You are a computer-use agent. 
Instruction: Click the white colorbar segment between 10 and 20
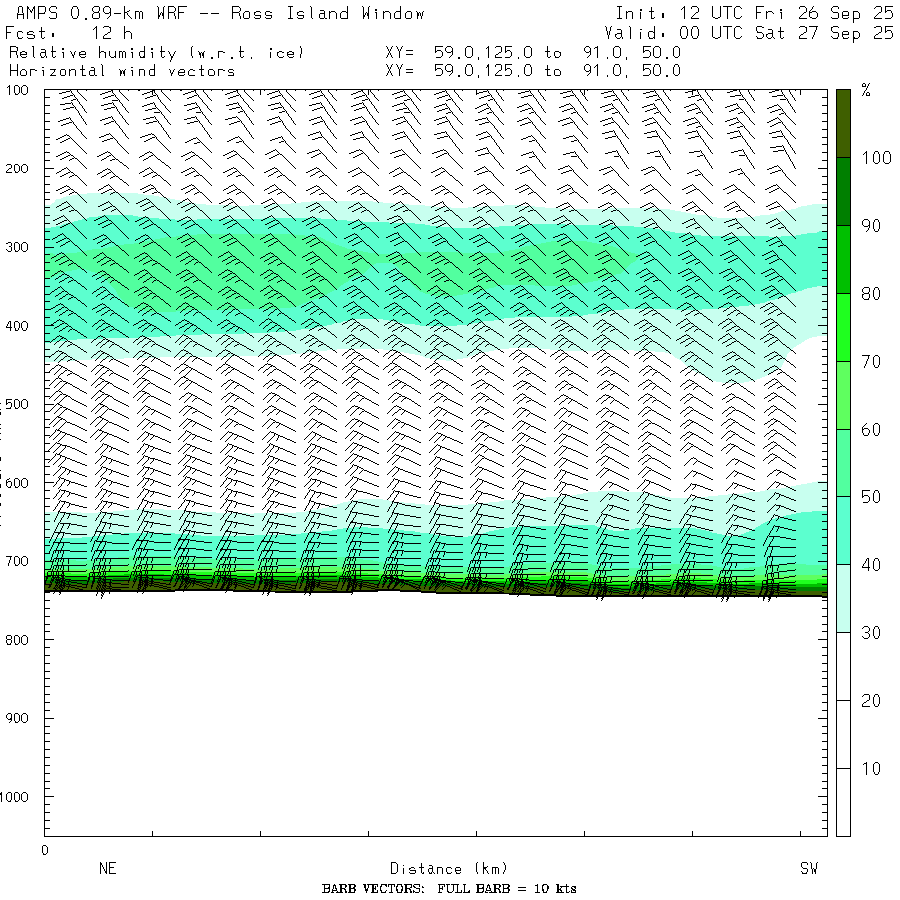[843, 734]
